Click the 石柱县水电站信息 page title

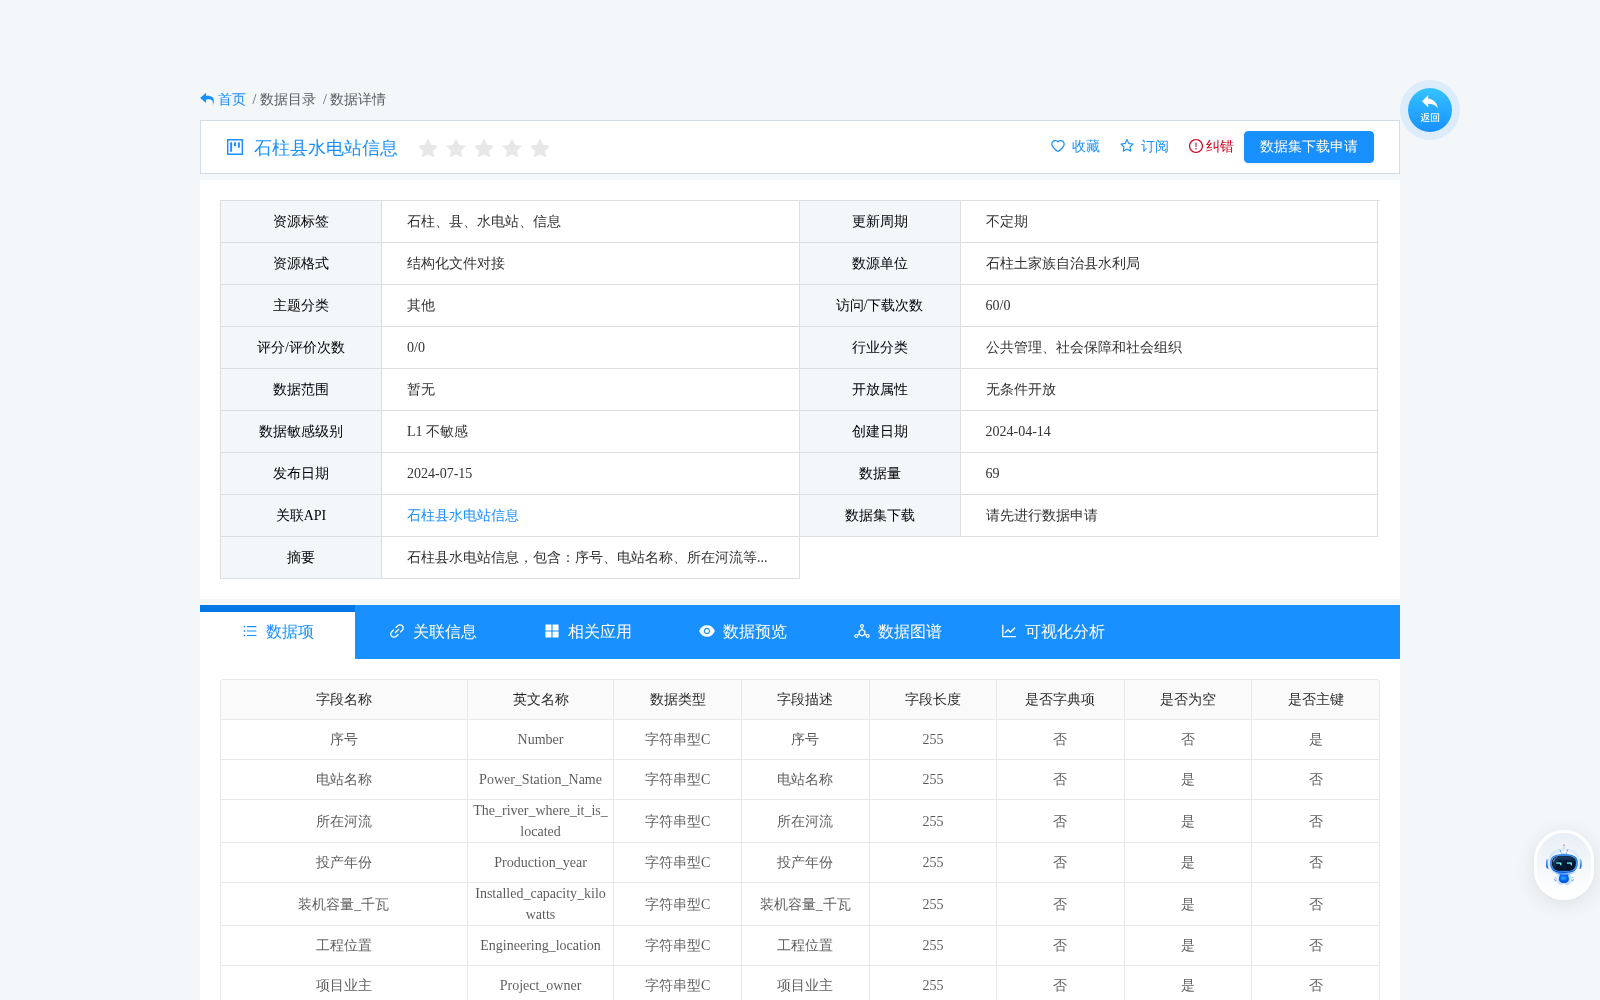326,148
